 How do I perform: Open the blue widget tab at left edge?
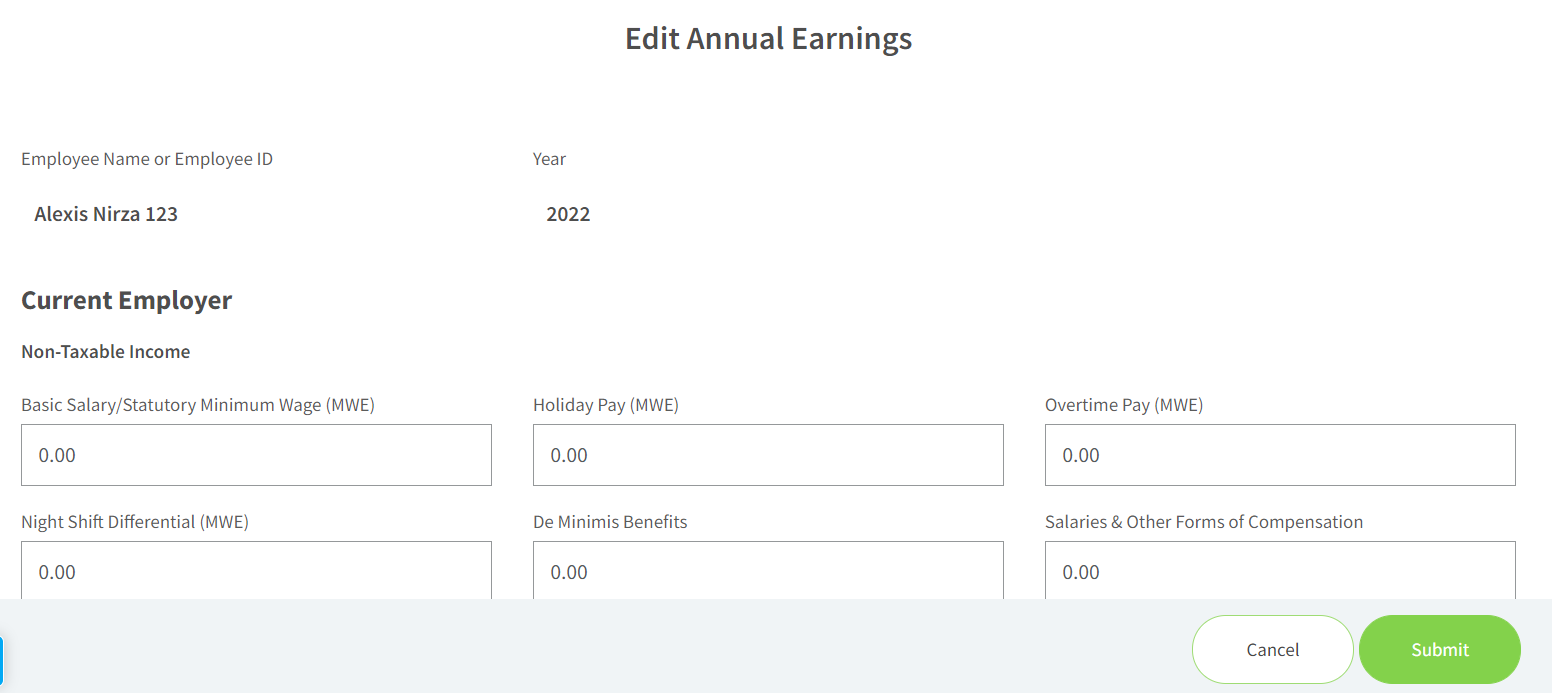point(2,661)
